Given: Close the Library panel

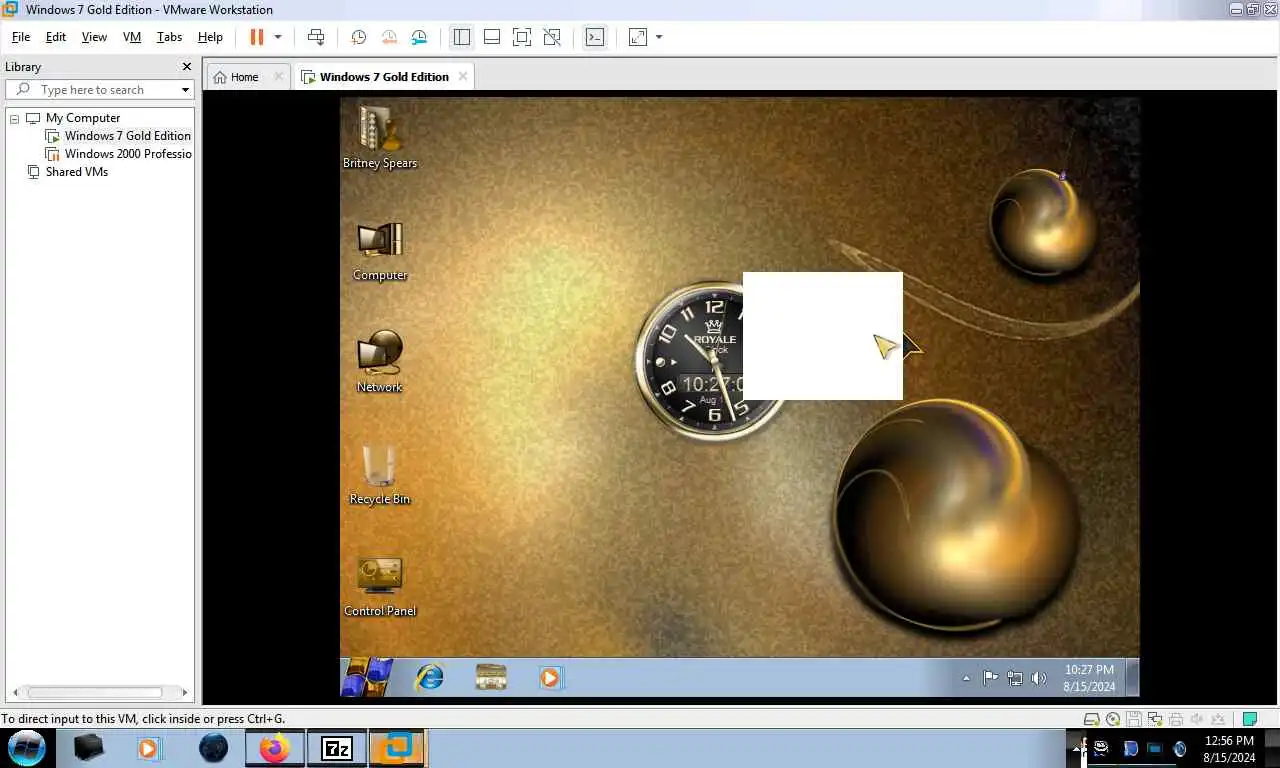Looking at the screenshot, I should pyautogui.click(x=186, y=67).
